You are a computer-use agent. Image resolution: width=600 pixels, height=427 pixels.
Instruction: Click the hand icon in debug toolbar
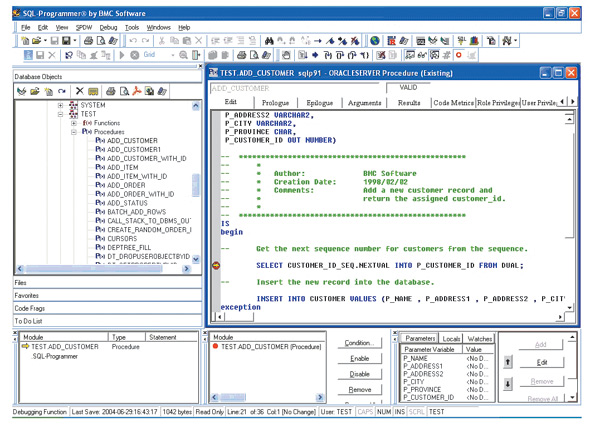click(x=286, y=55)
